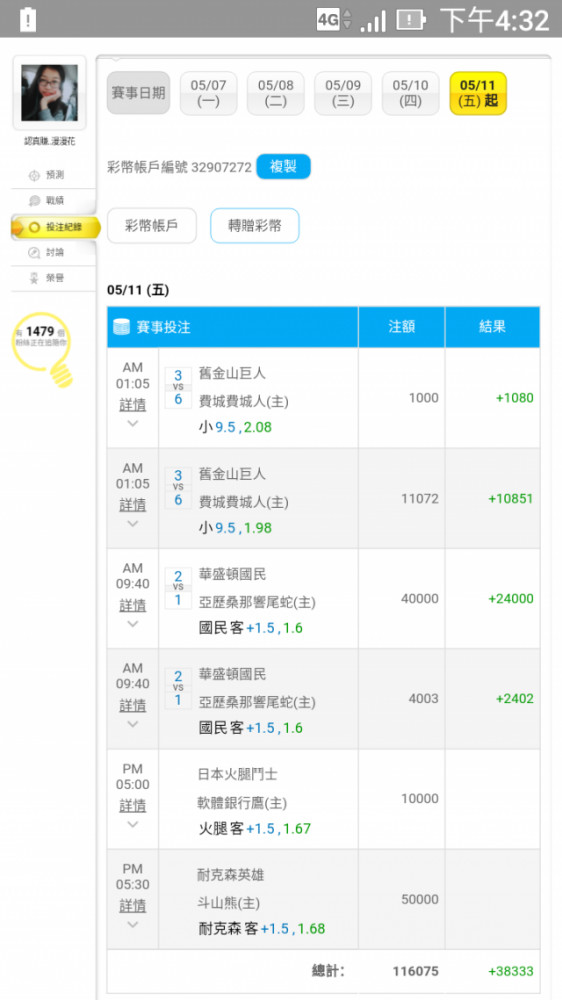Switch to the 05/09 (三) date tab
The image size is (562, 1000).
click(x=343, y=93)
